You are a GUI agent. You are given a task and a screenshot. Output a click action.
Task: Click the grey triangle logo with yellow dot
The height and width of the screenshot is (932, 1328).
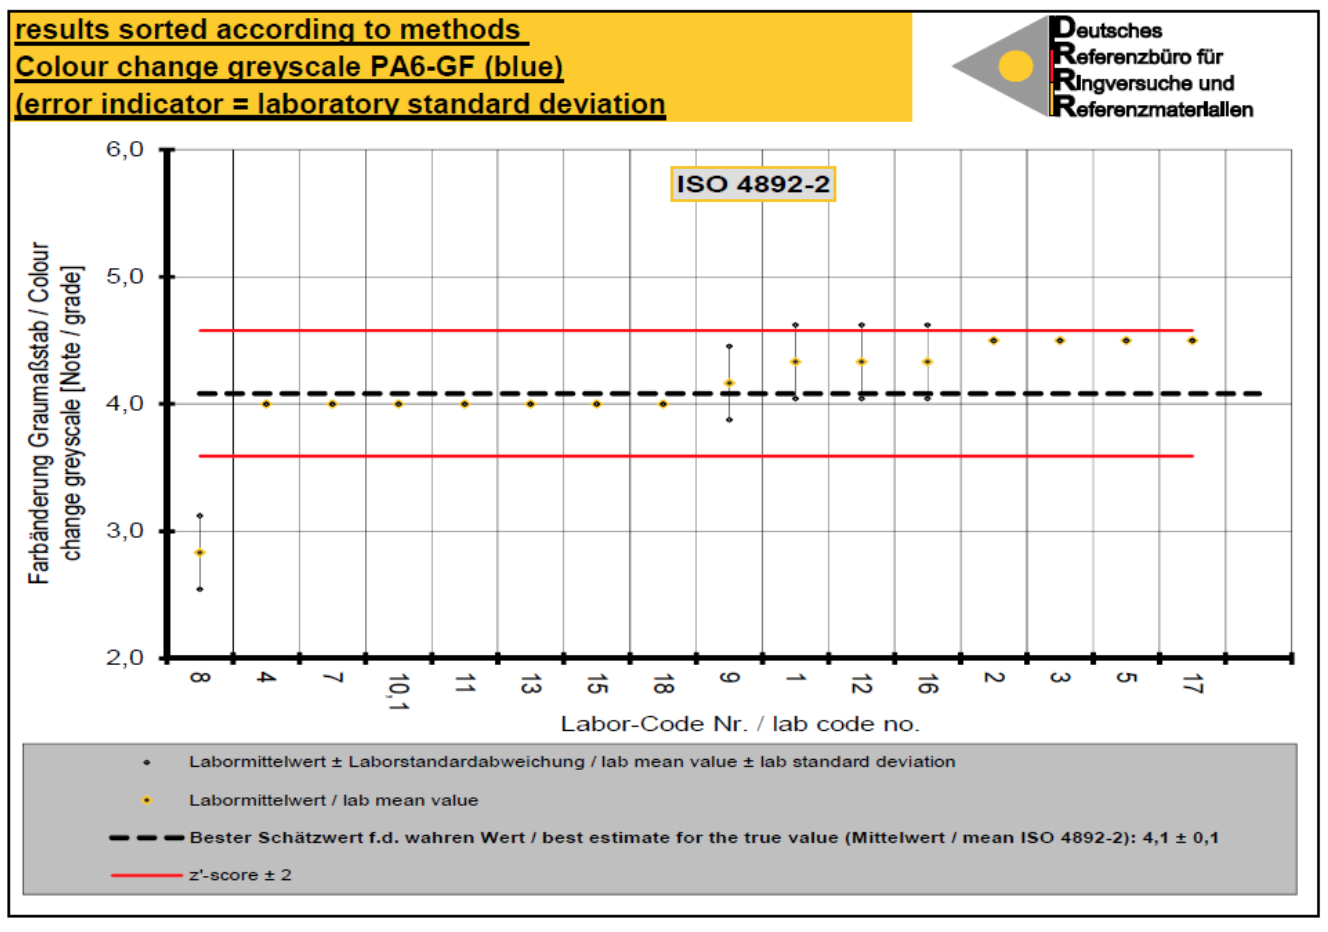1000,66
